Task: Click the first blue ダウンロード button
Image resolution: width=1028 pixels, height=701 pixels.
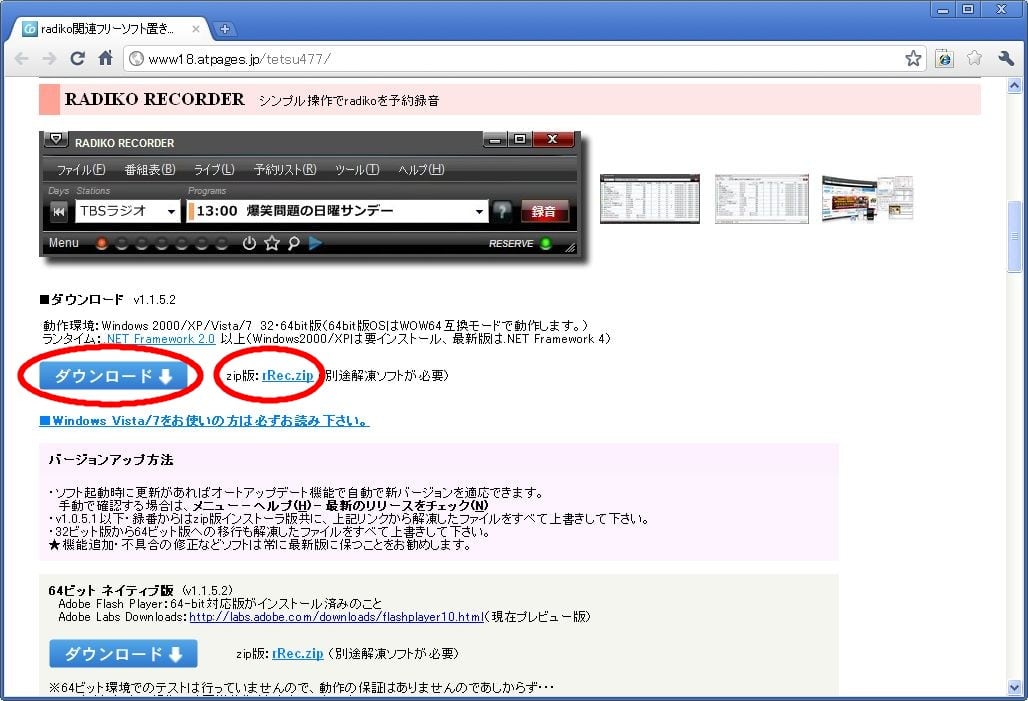Action: (x=112, y=376)
